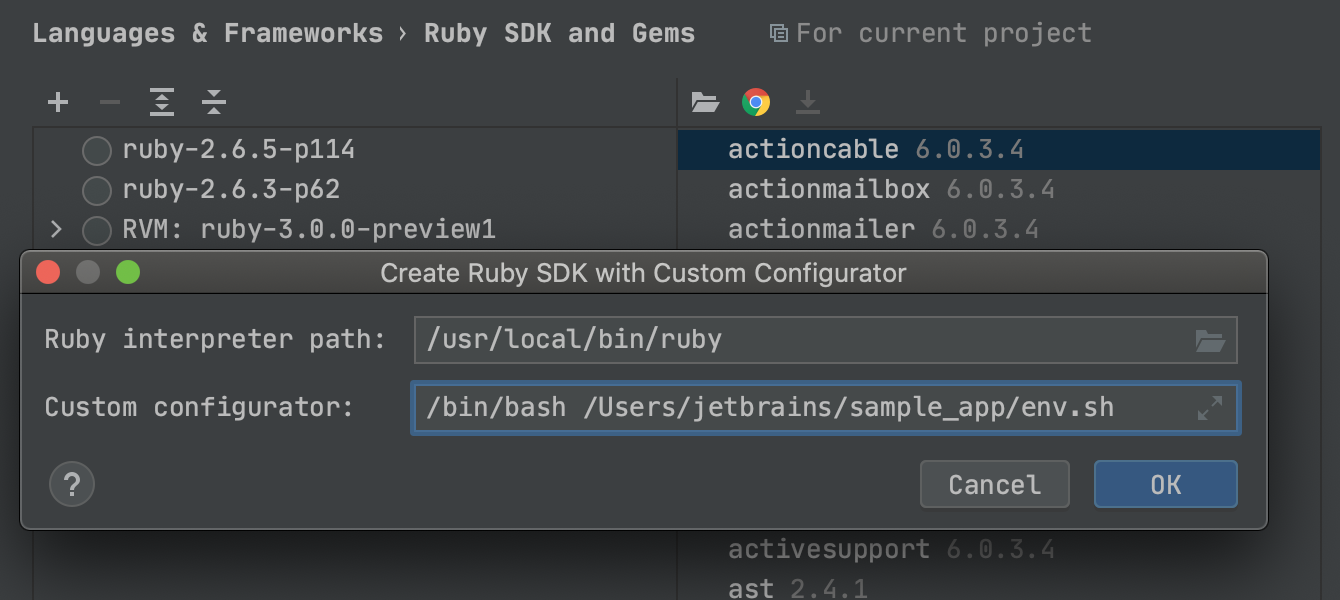Image resolution: width=1340 pixels, height=600 pixels.
Task: Collapse all SDK tree nodes
Action: point(214,102)
